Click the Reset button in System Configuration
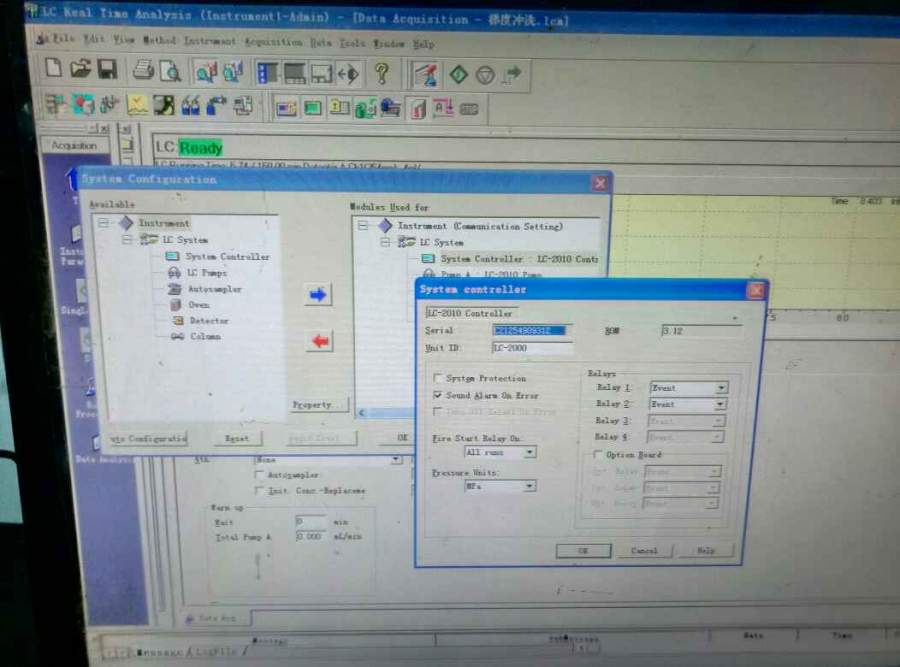This screenshot has width=900, height=667. tap(236, 439)
